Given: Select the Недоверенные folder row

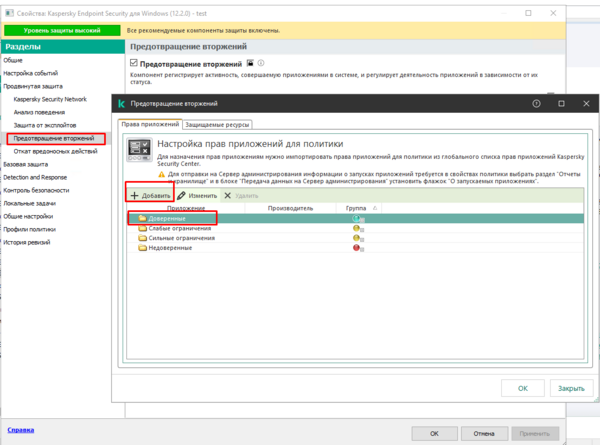Looking at the screenshot, I should coord(355,248).
